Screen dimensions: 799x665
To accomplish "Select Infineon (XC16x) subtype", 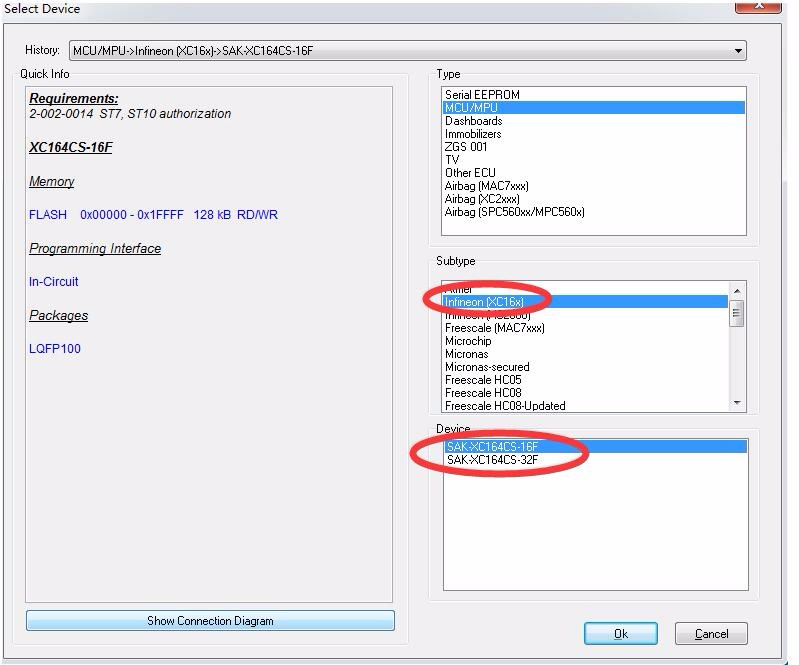I will click(585, 302).
